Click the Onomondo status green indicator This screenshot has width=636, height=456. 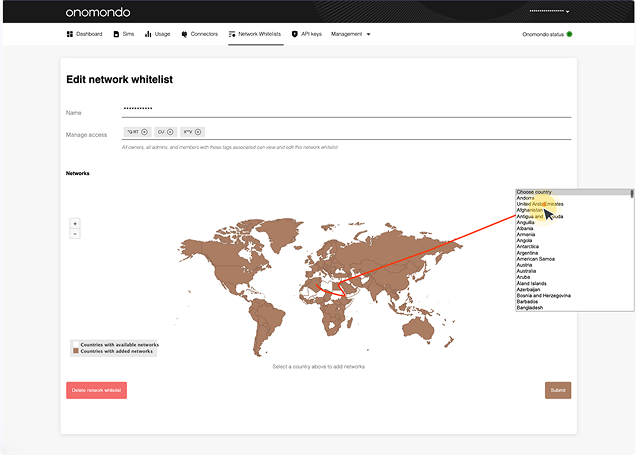pyautogui.click(x=569, y=34)
